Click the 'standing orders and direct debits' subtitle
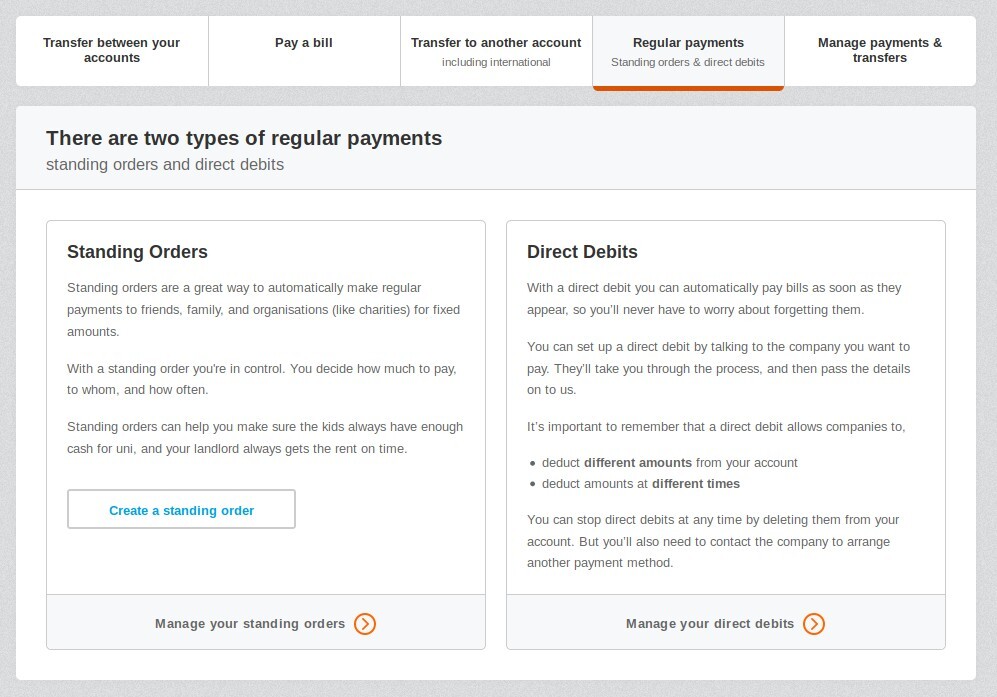This screenshot has height=697, width=997. click(x=165, y=165)
